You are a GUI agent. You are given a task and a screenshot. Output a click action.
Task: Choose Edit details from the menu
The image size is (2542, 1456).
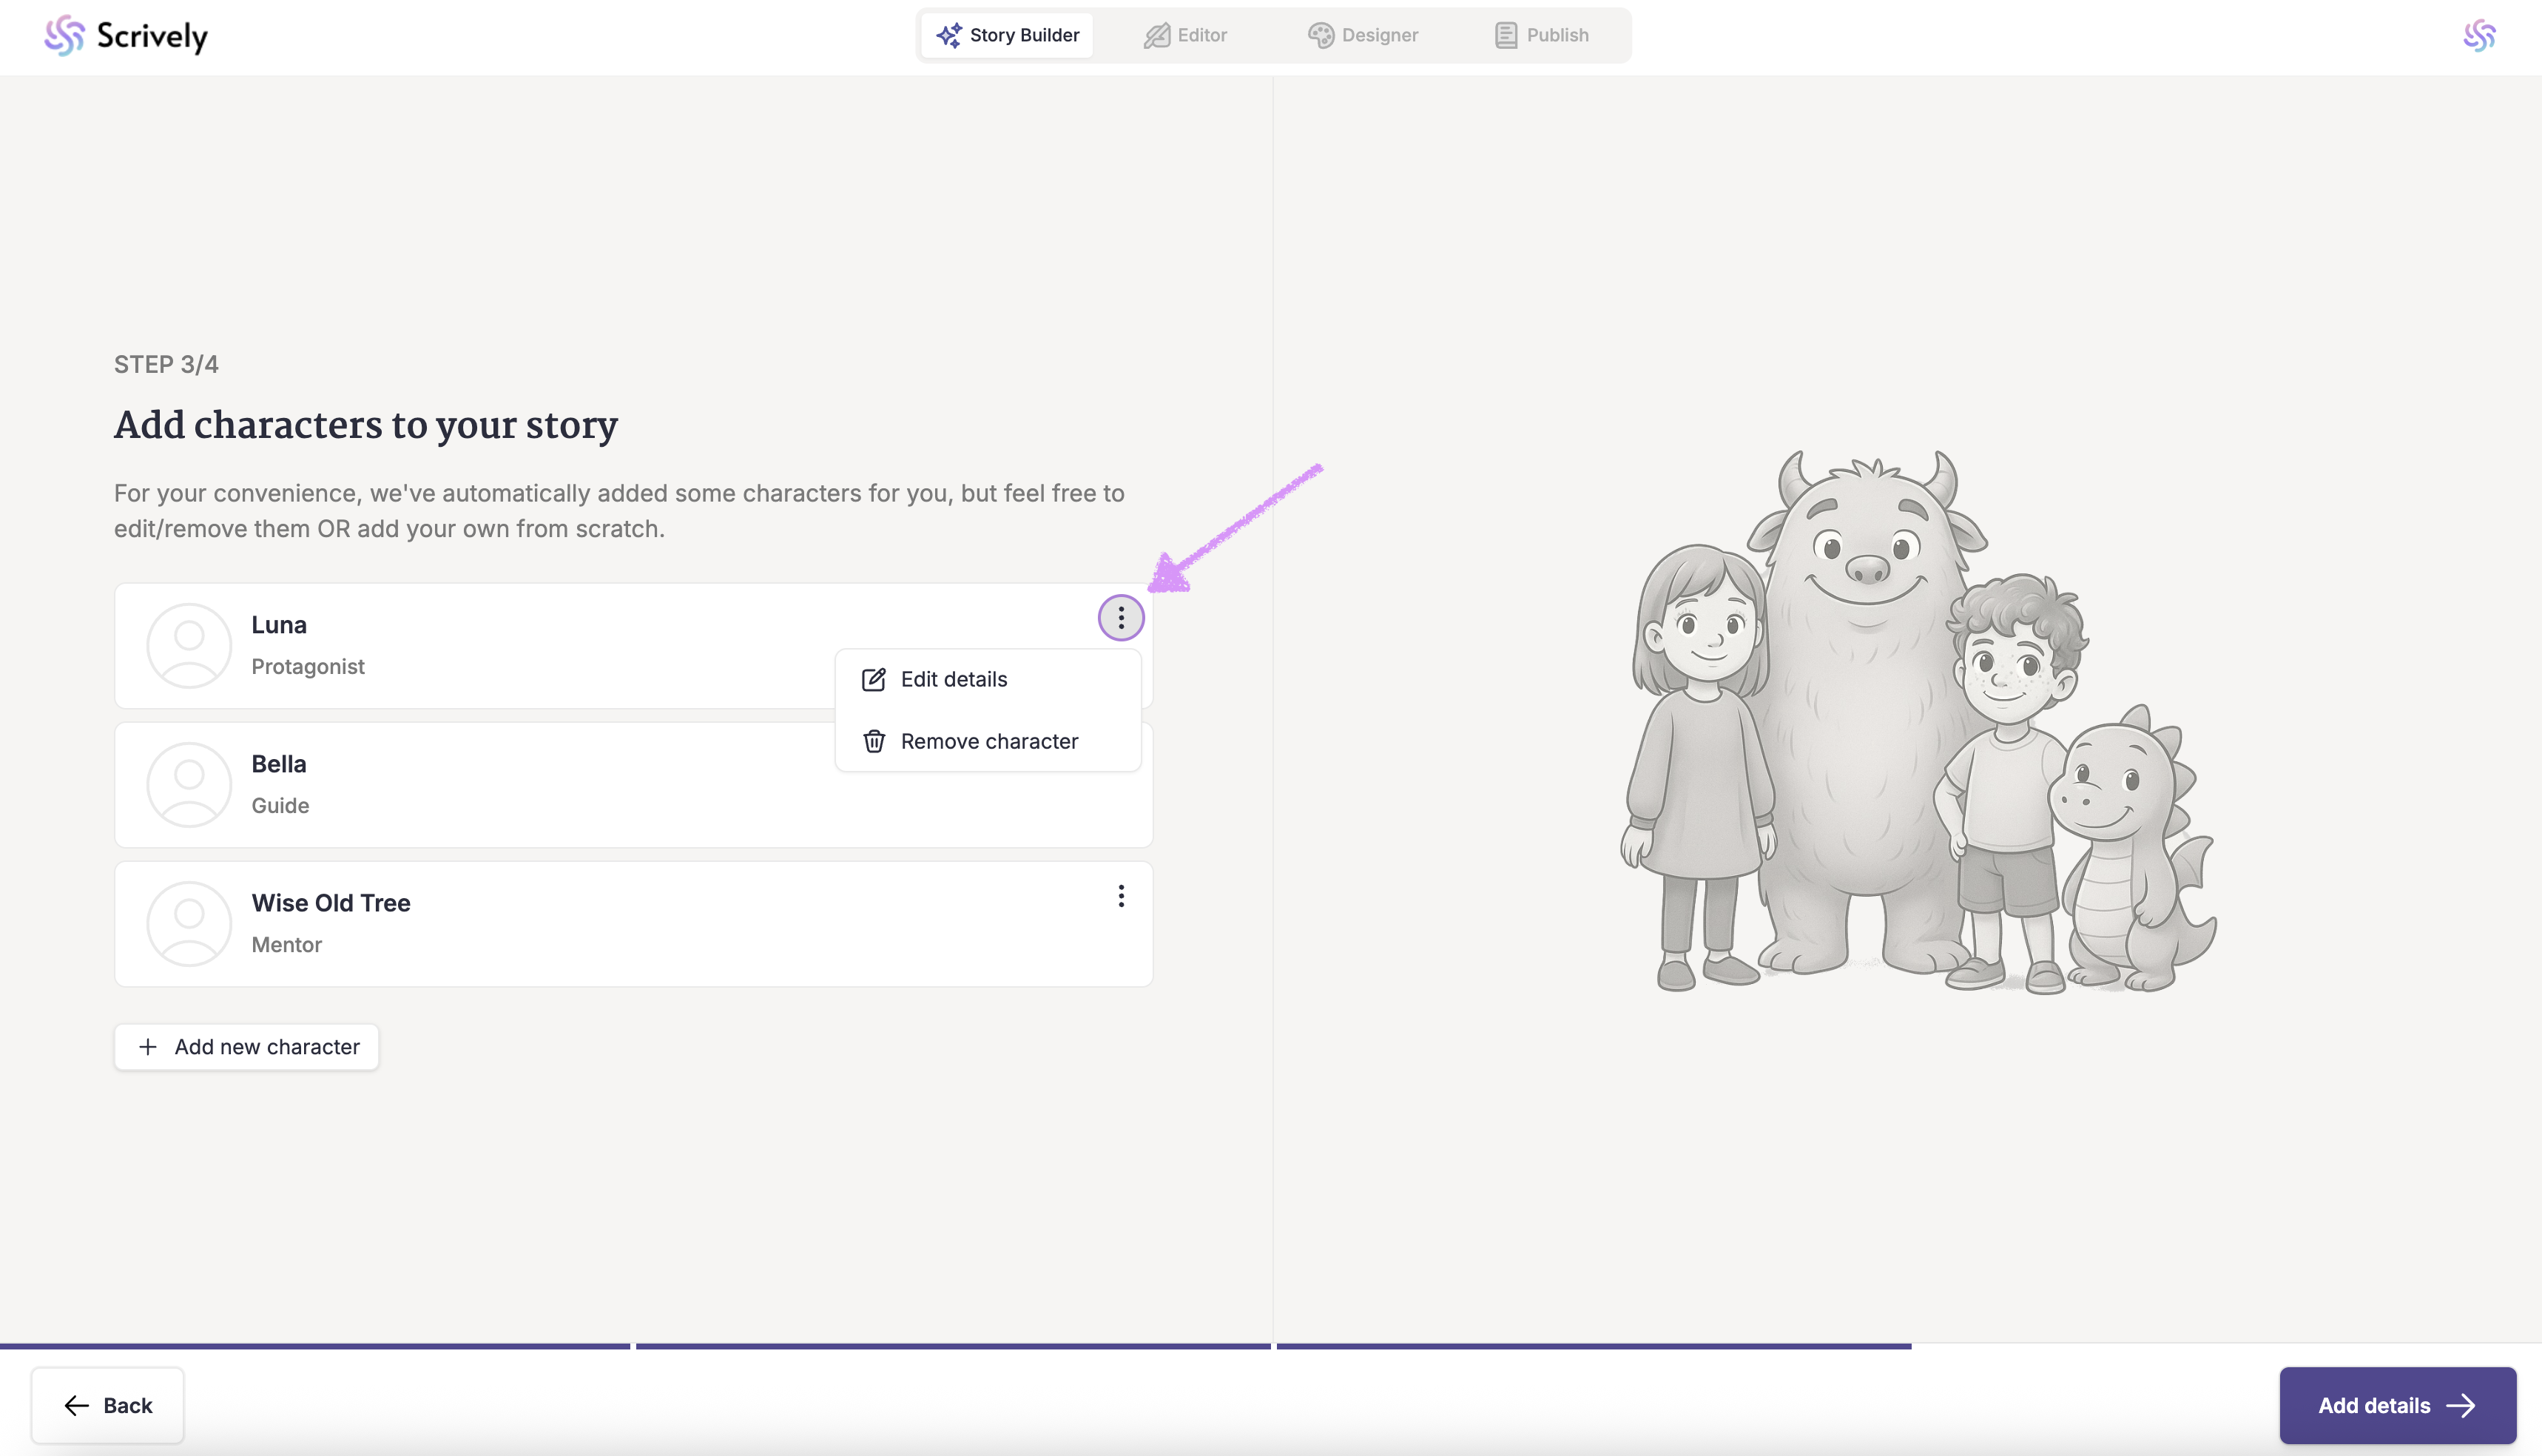click(x=953, y=680)
